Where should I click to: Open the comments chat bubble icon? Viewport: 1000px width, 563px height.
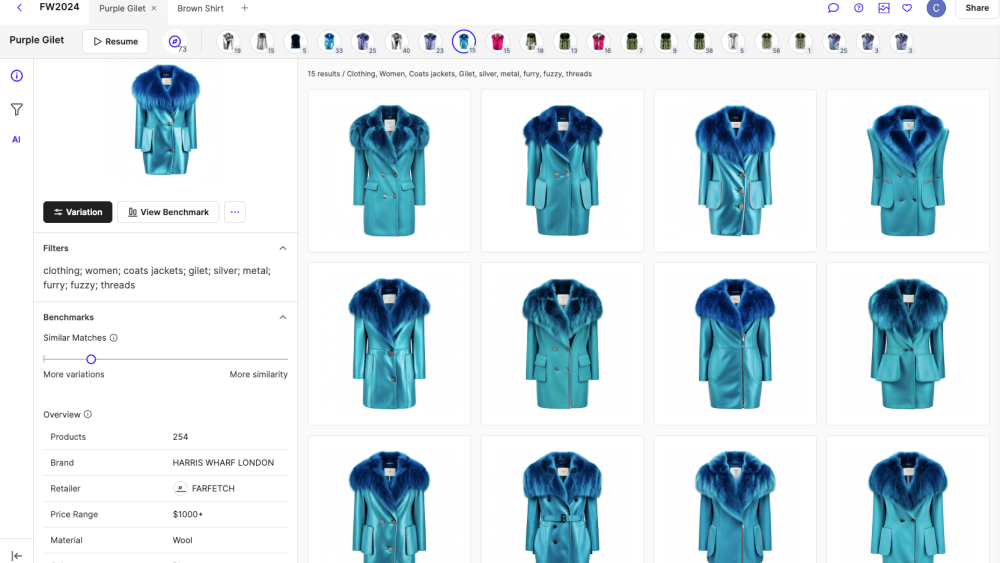coord(833,8)
